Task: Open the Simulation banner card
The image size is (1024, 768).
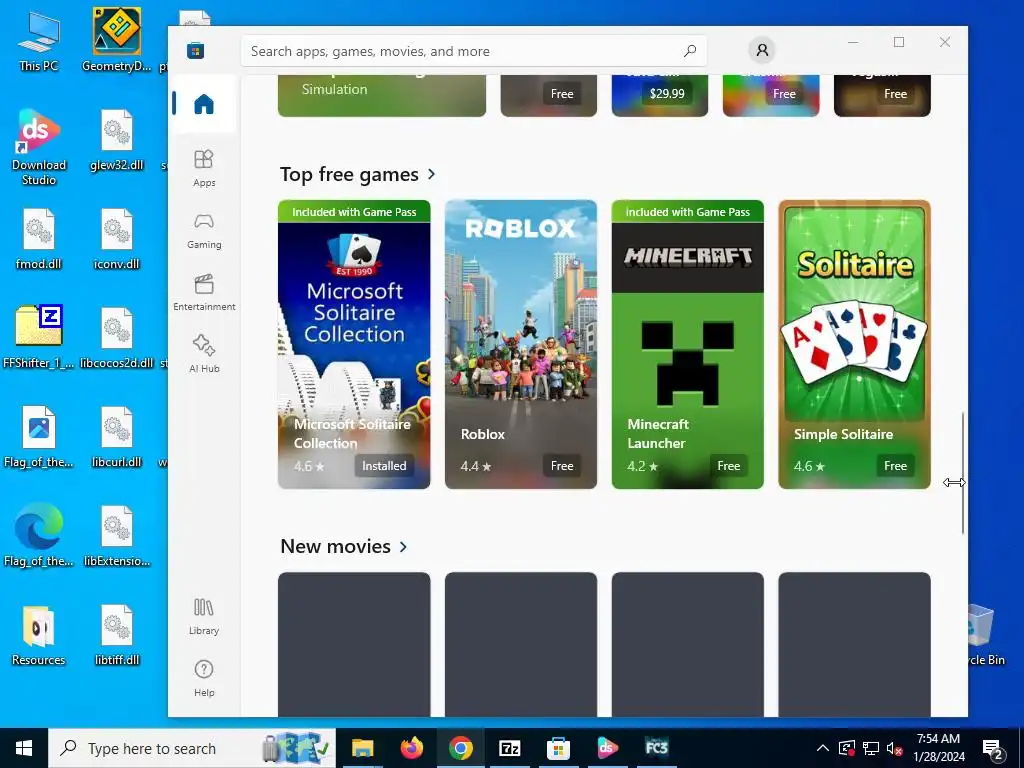Action: [382, 95]
